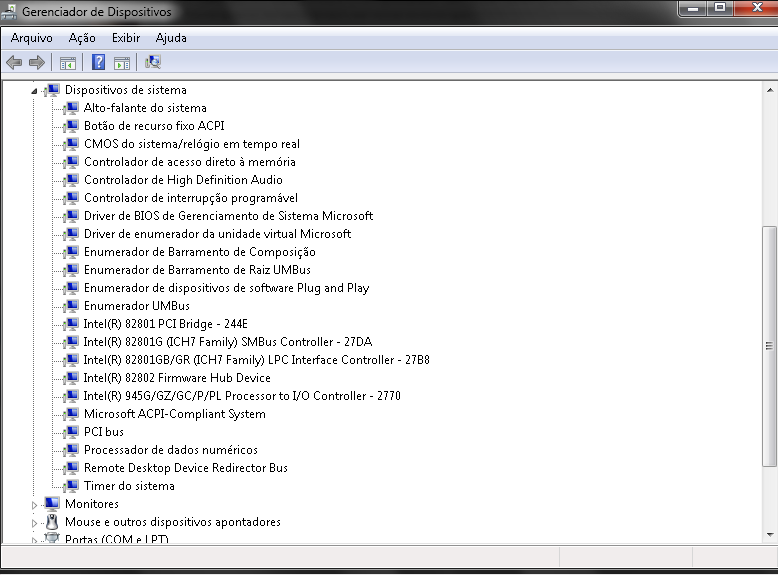This screenshot has height=575, width=778.
Task: Expand the Monitores category
Action: tap(34, 505)
